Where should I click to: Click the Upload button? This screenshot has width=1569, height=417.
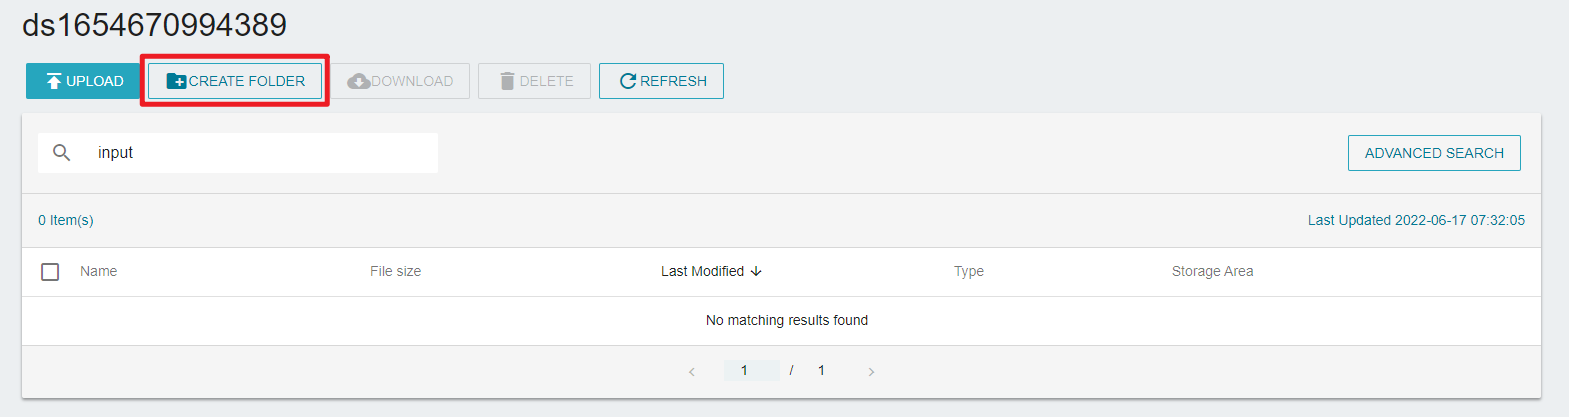[x=83, y=81]
